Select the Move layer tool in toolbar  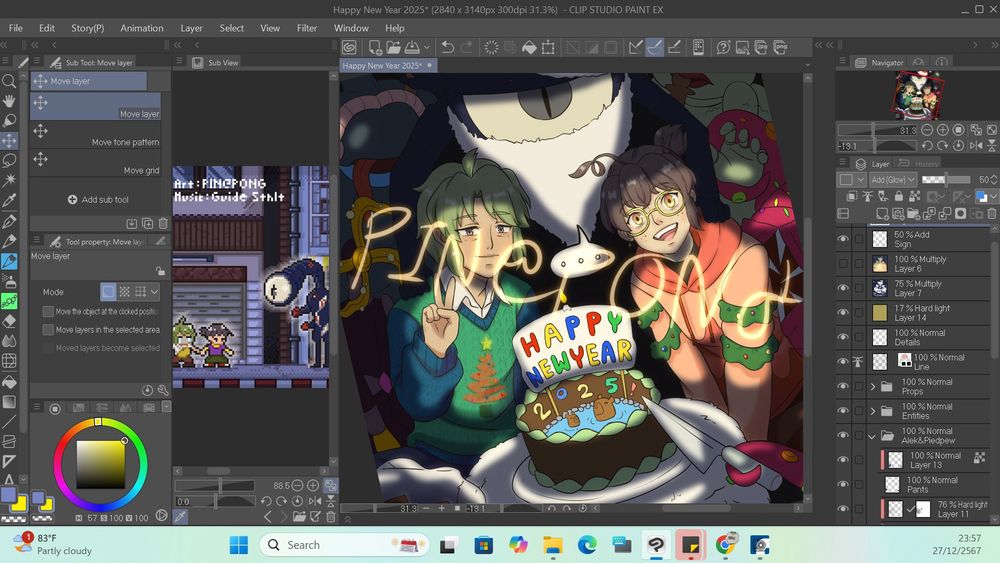(9, 140)
